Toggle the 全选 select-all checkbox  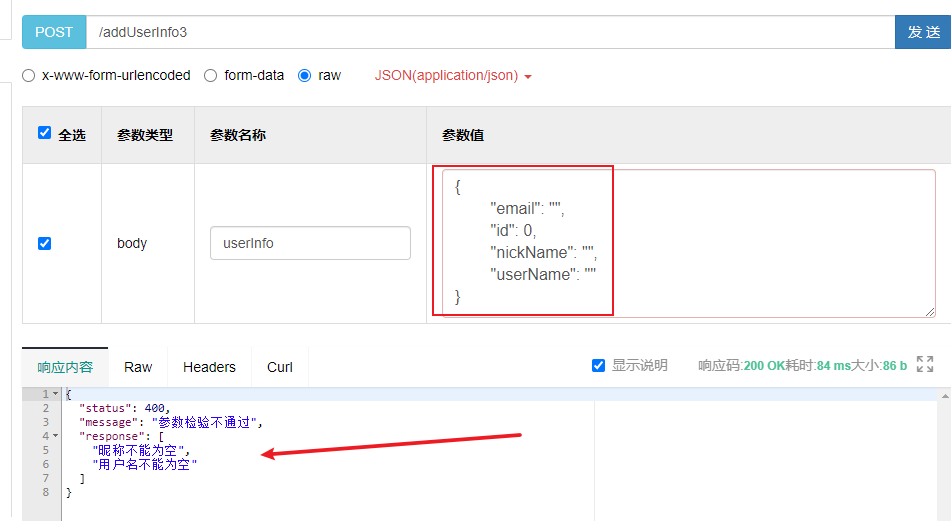pos(44,133)
